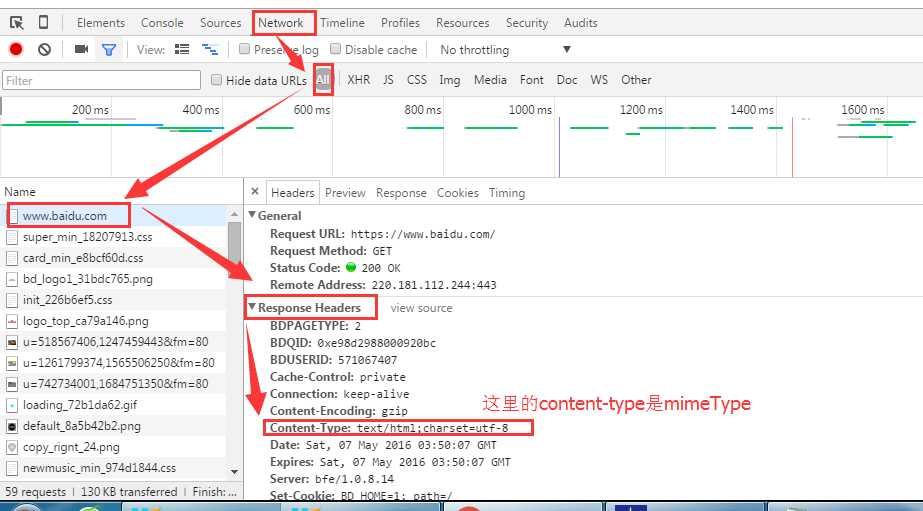The height and width of the screenshot is (511, 923).
Task: Toggle the camera capture screenshots icon
Action: tap(81, 49)
